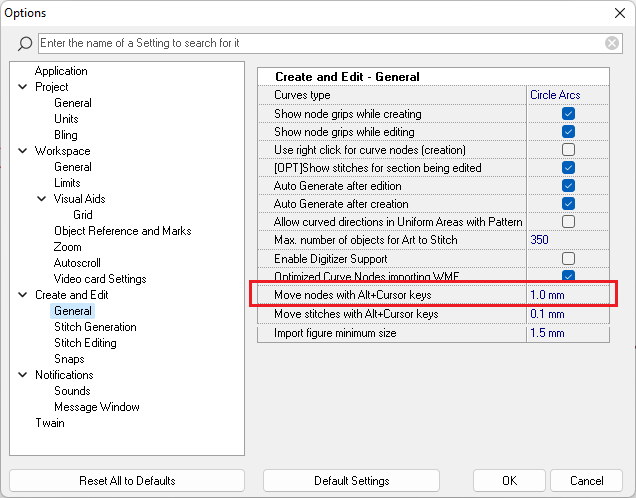This screenshot has height=498, width=636.
Task: Select Bling in the settings tree
Action: click(x=66, y=135)
